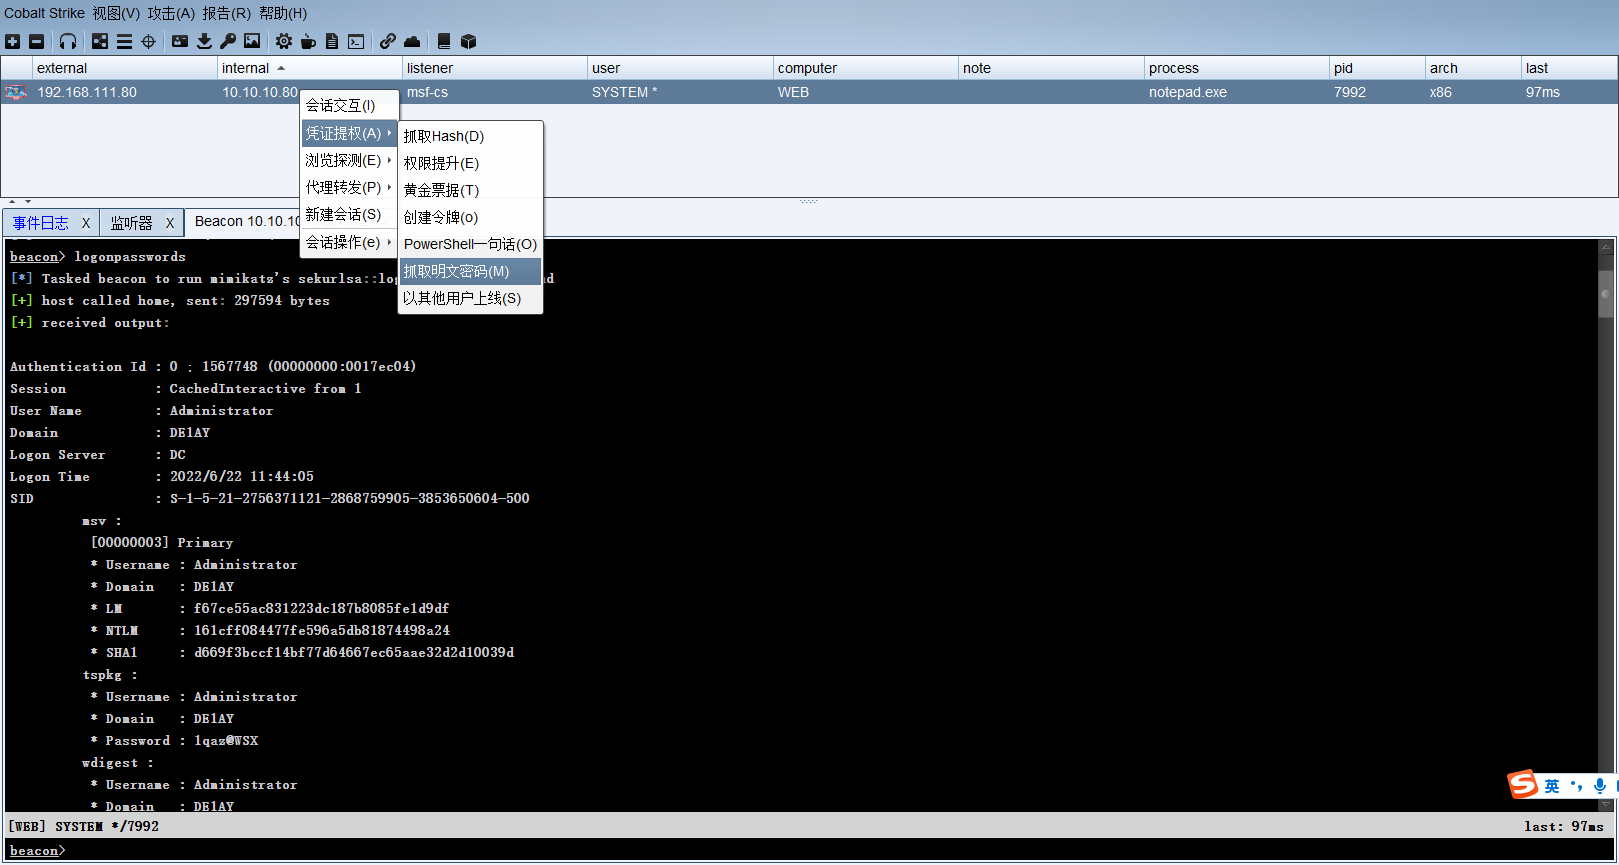Select 以其他用户上线(S) in the submenu
This screenshot has height=865, width=1619.
click(470, 298)
